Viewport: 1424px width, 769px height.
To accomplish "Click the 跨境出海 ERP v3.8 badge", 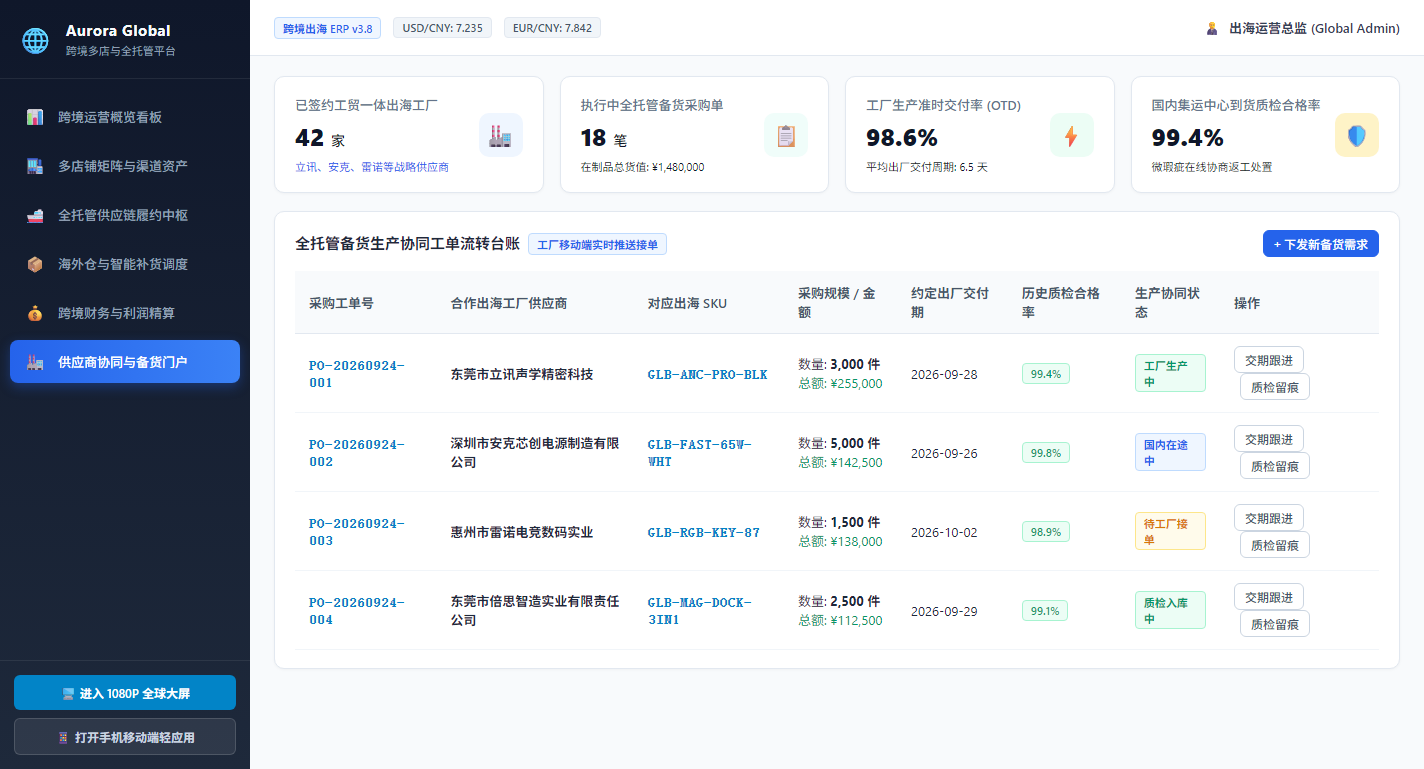I will [328, 28].
